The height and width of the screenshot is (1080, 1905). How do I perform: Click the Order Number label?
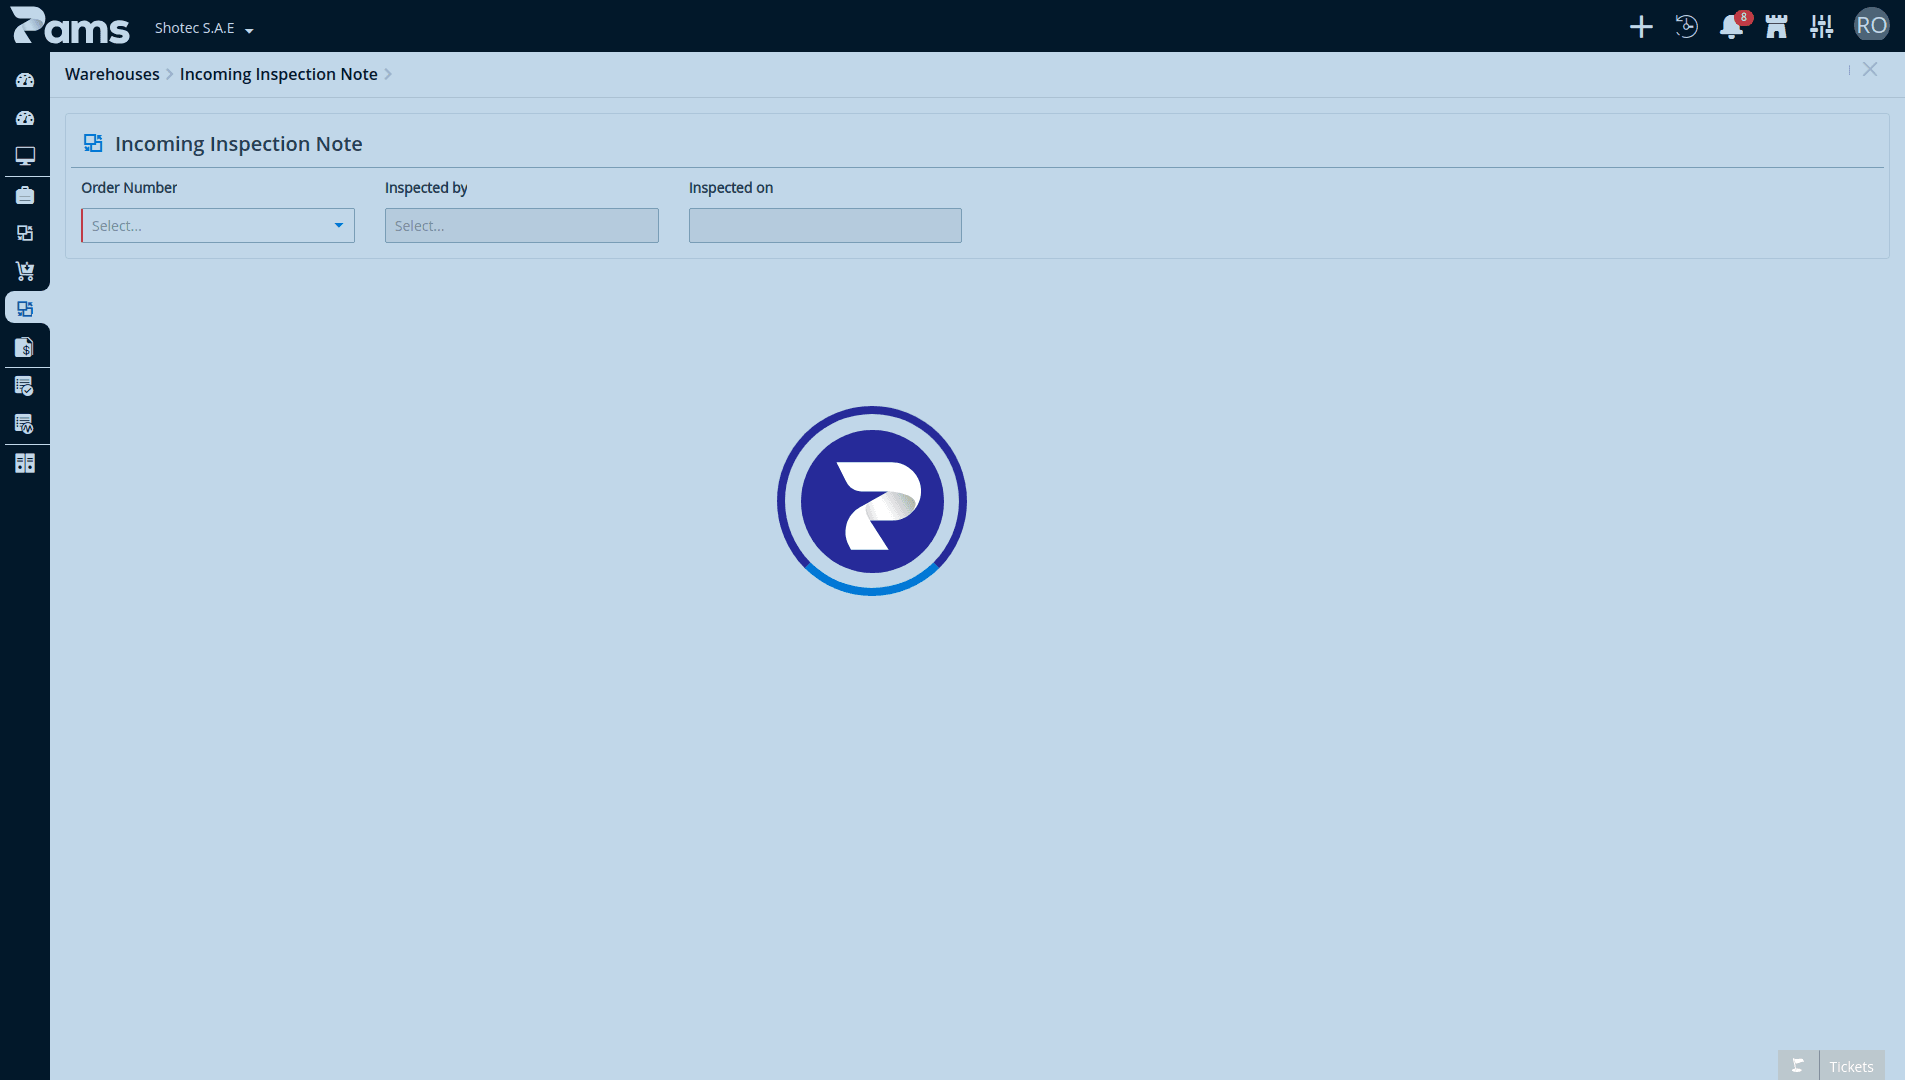129,187
